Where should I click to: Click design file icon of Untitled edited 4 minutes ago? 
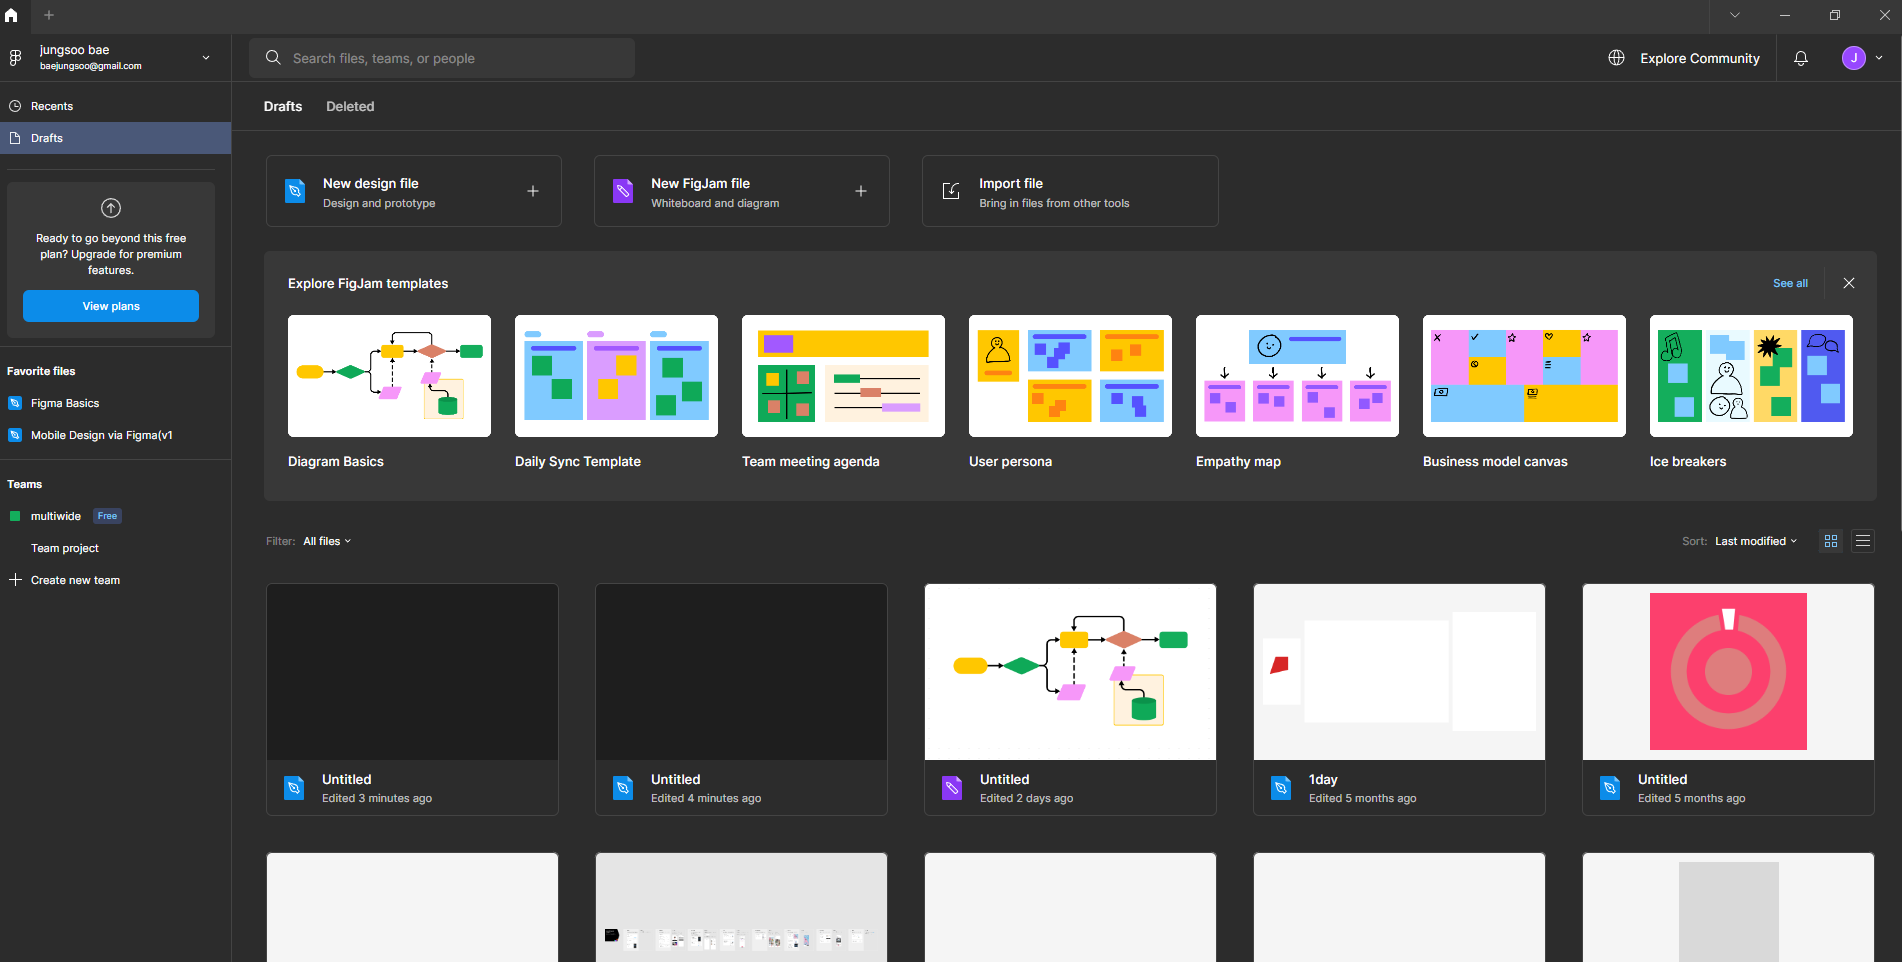(x=623, y=788)
